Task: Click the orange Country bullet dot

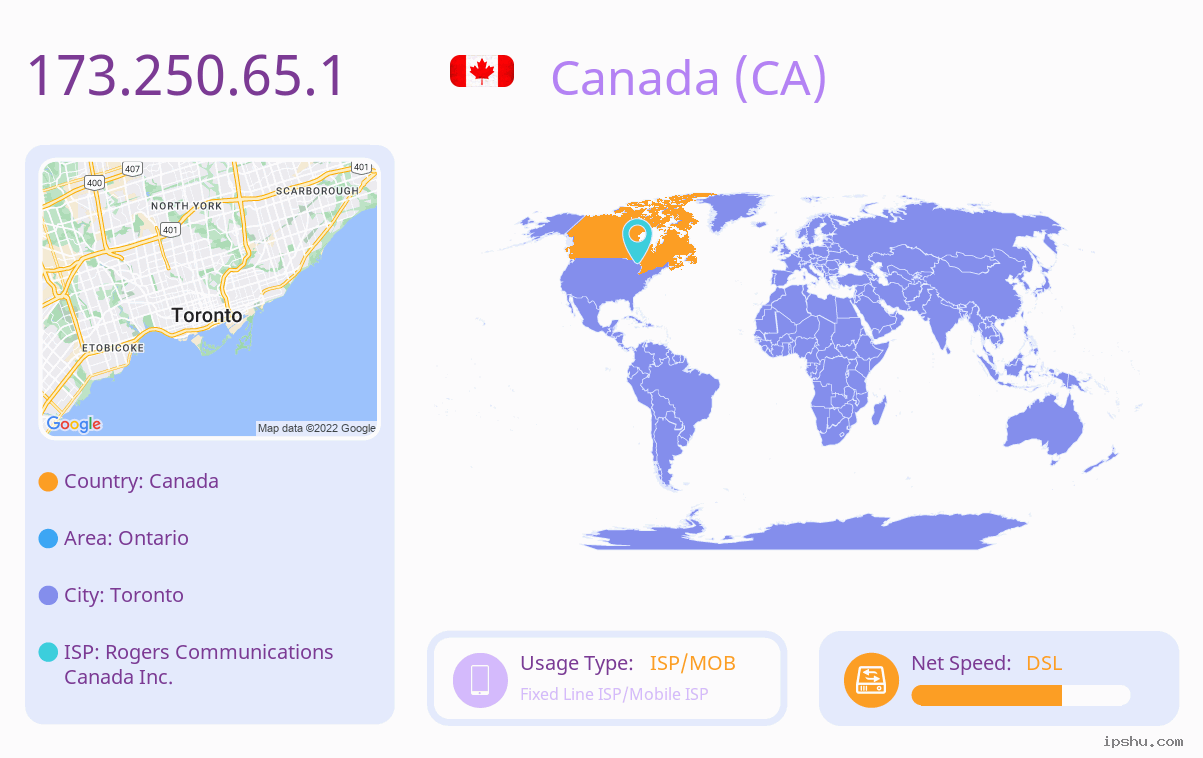Action: point(48,482)
